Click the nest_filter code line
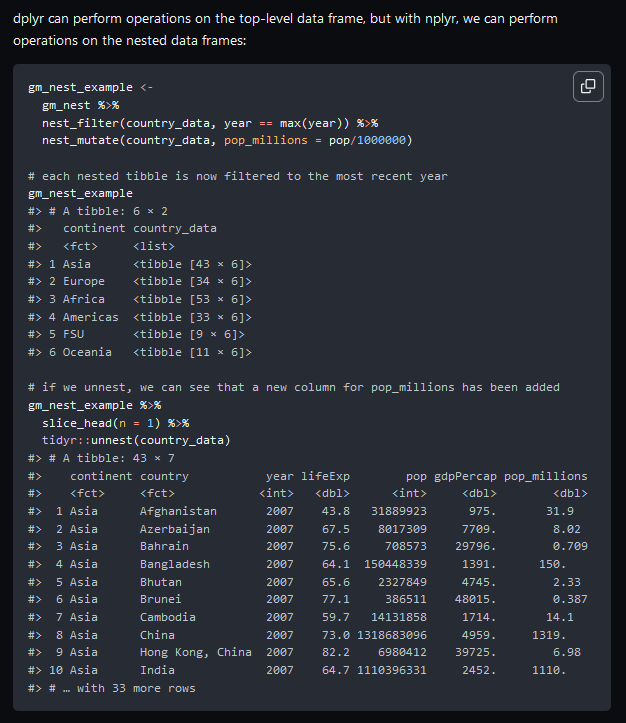The width and height of the screenshot is (626, 723). [x=210, y=123]
